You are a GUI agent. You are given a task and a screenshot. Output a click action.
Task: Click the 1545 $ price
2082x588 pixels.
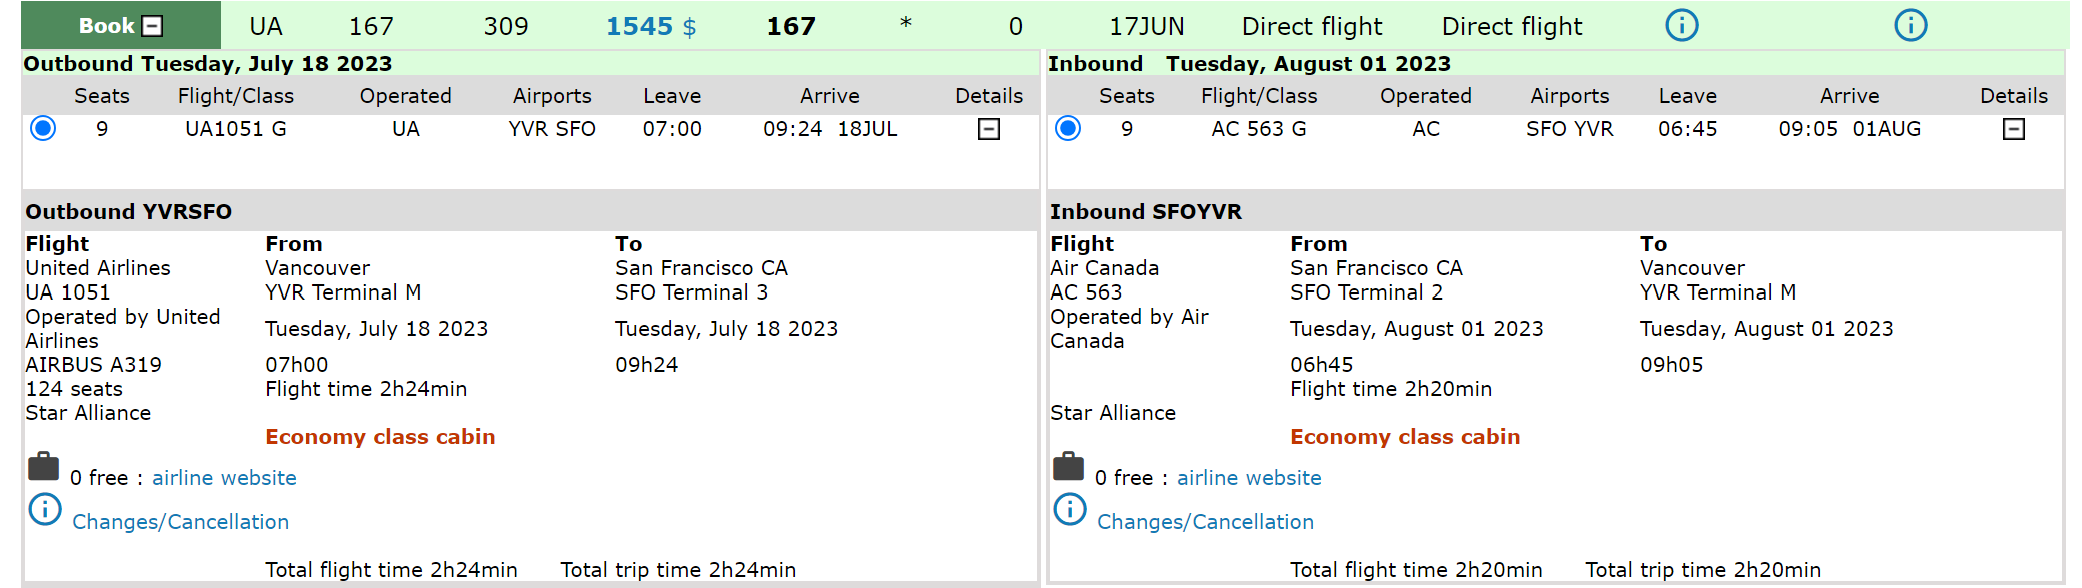[640, 26]
